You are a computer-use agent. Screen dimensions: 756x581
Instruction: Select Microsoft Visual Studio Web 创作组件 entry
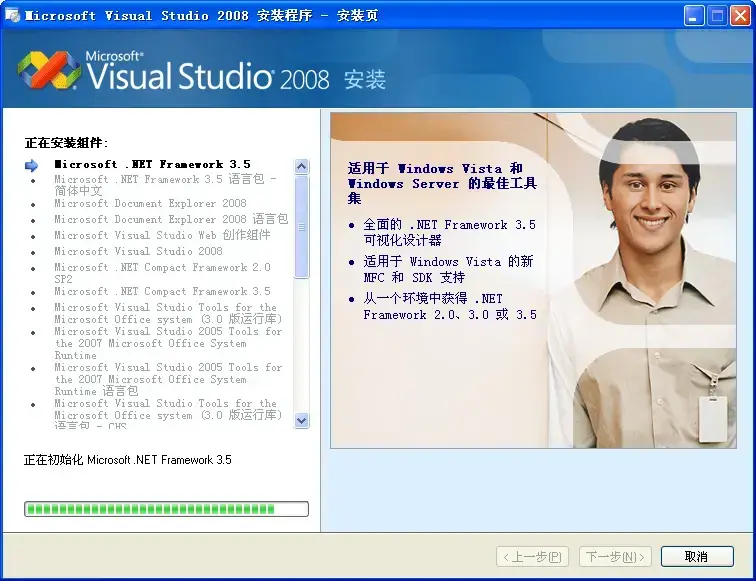pyautogui.click(x=162, y=235)
